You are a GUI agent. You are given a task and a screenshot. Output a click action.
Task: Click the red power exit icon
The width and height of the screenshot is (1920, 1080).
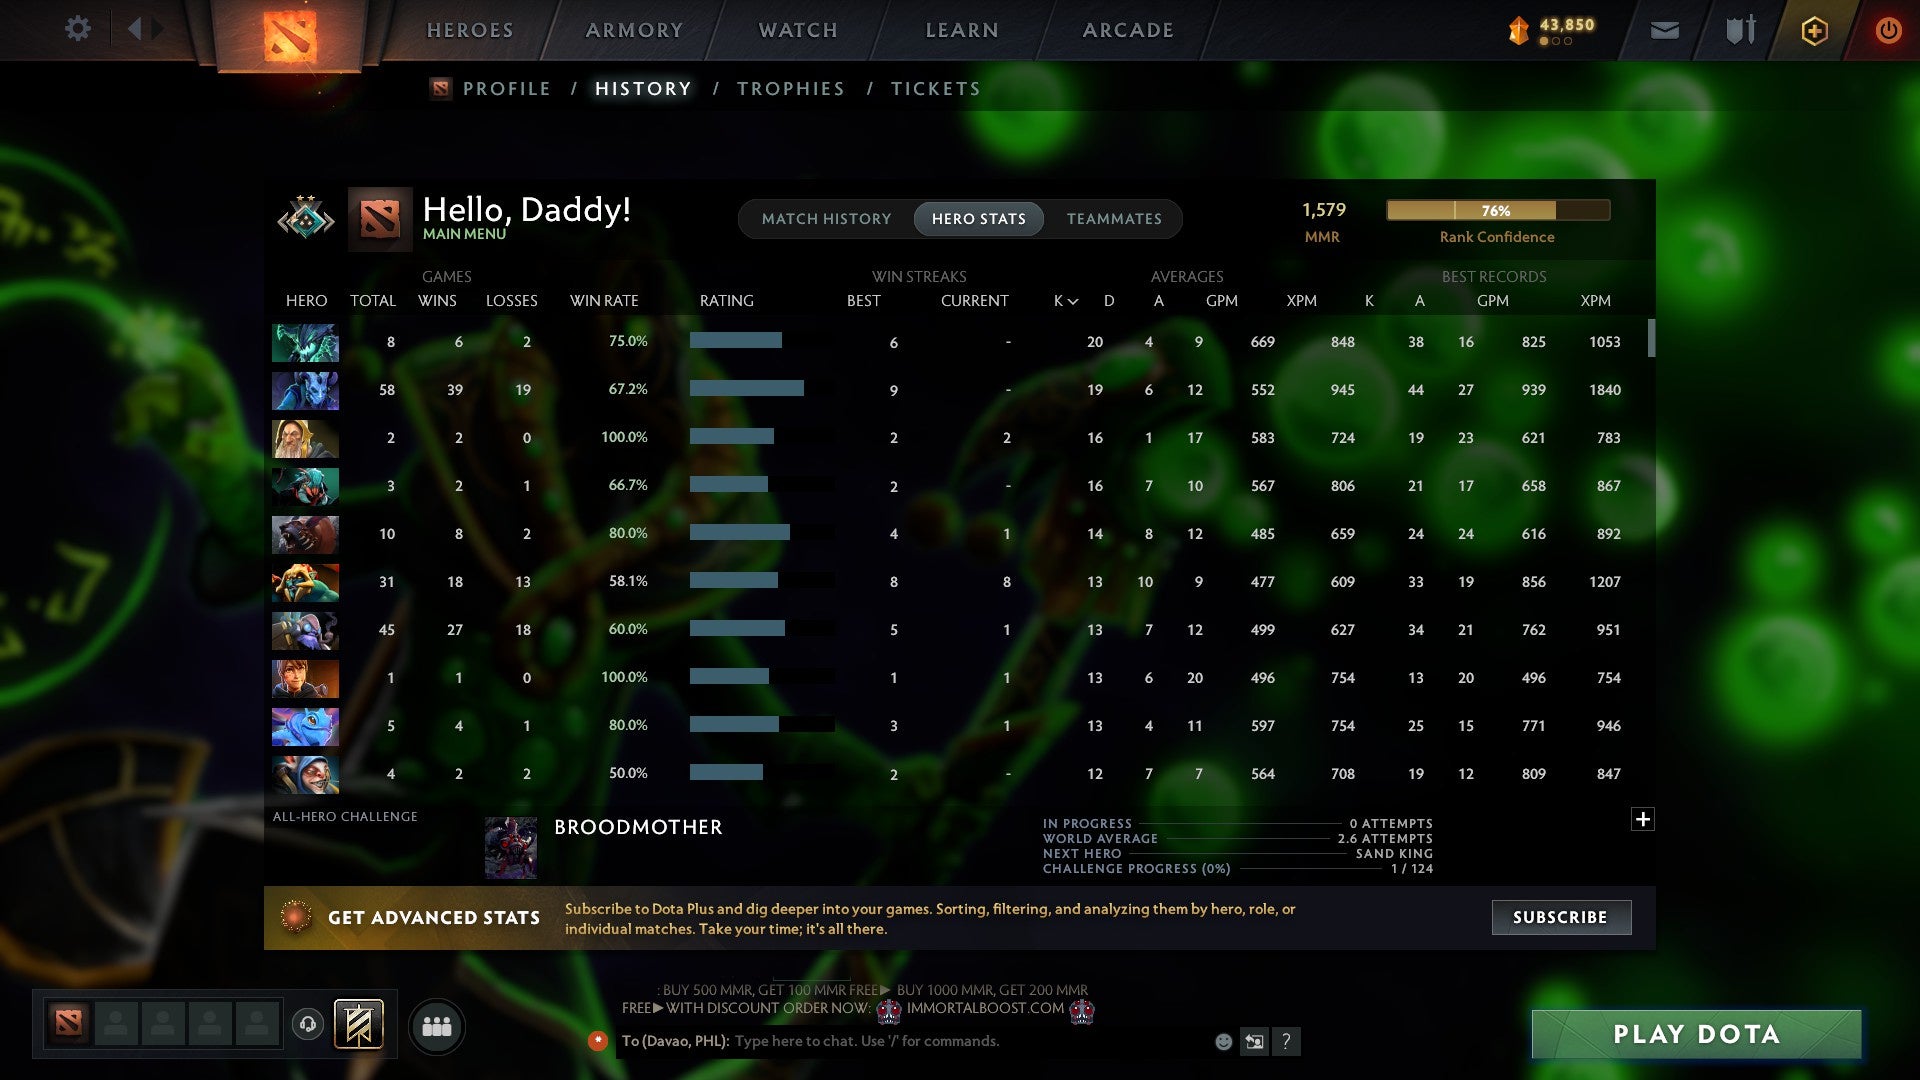(x=1890, y=30)
